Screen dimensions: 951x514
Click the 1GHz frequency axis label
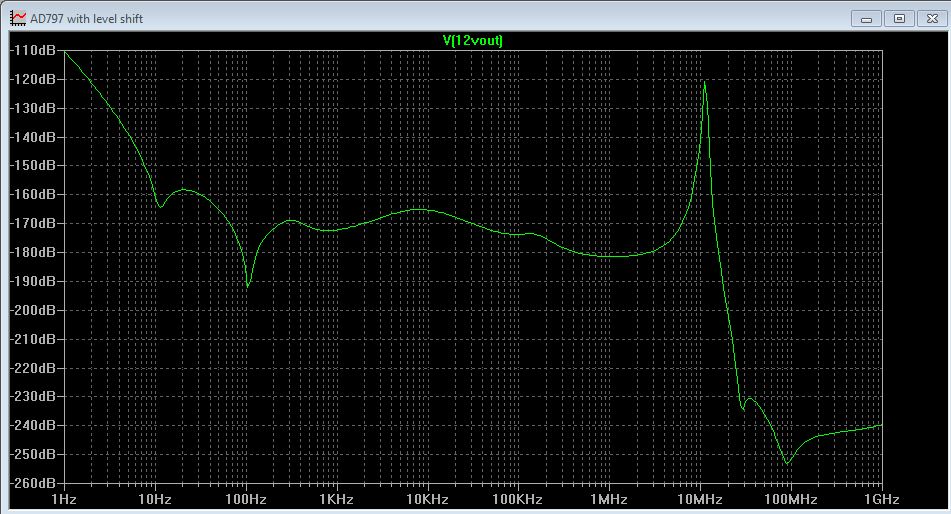tap(881, 499)
